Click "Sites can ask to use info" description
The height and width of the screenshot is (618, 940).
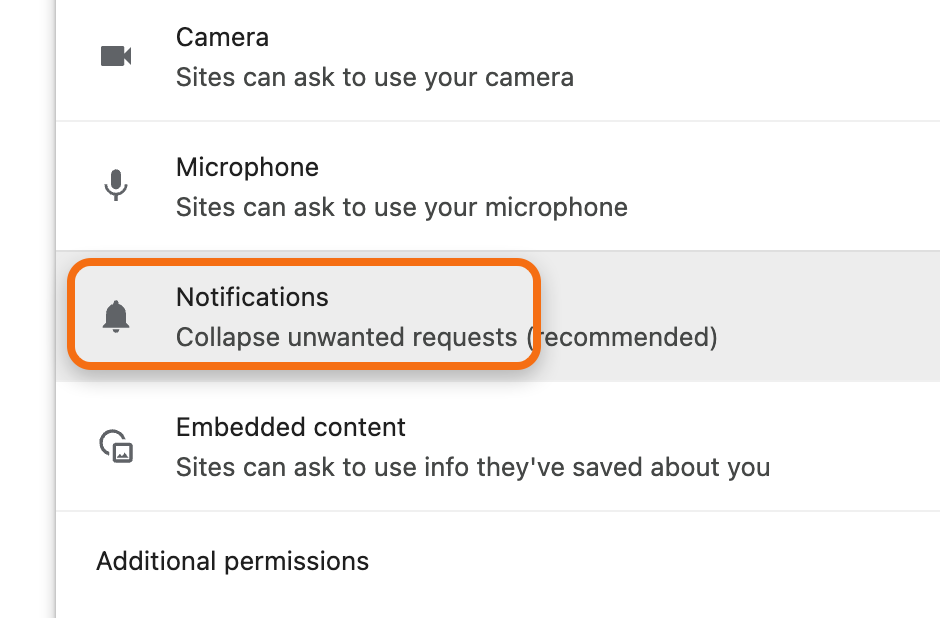pyautogui.click(x=473, y=468)
